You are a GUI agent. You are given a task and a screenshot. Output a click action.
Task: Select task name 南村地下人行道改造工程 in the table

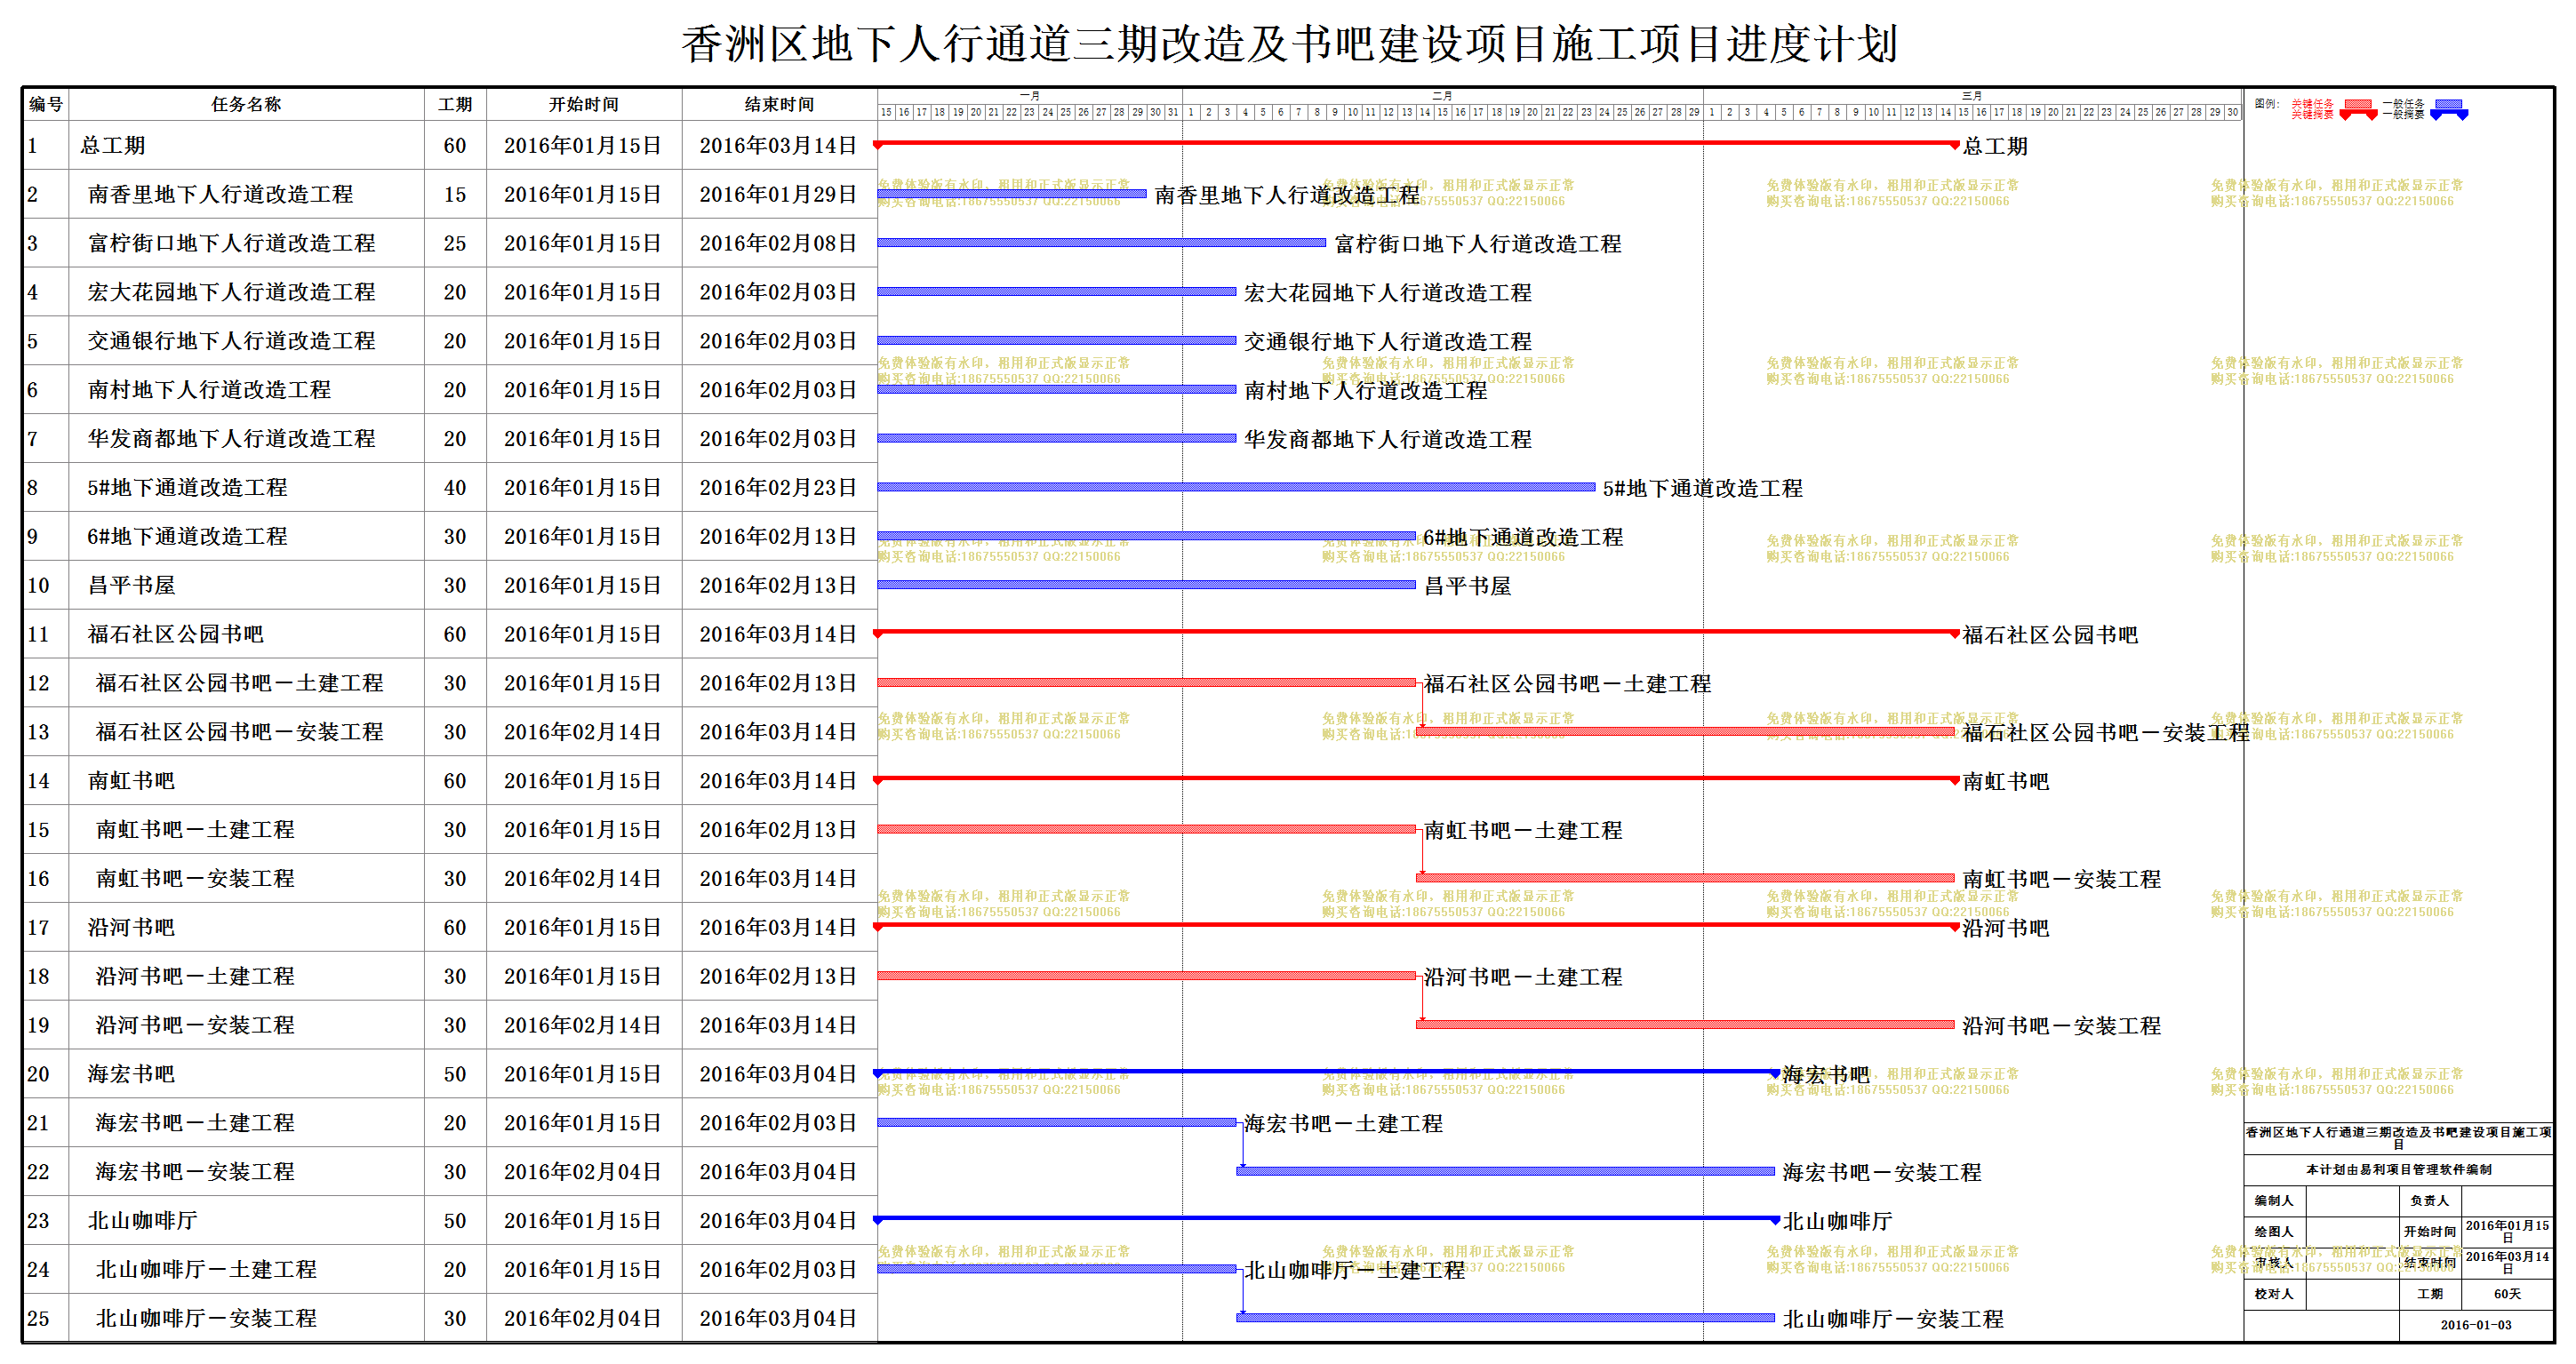pyautogui.click(x=209, y=390)
